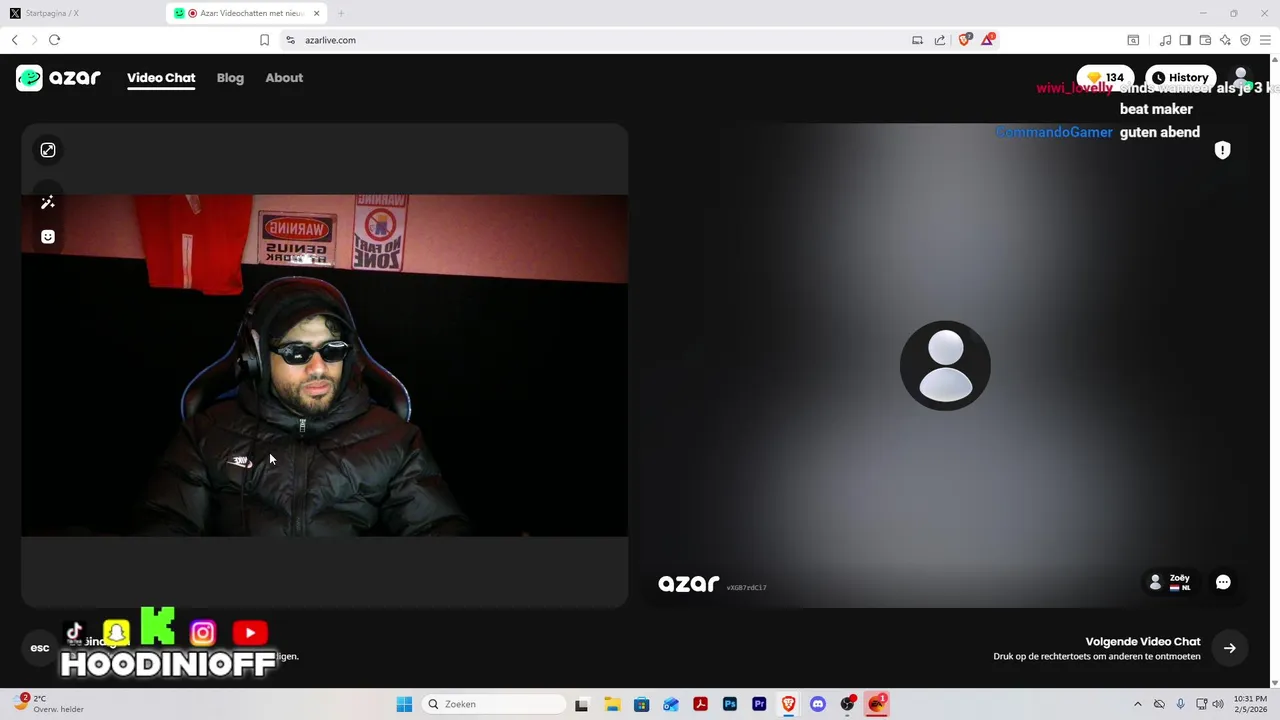Open Microsoft Store from taskbar
The image size is (1280, 720).
tap(641, 704)
